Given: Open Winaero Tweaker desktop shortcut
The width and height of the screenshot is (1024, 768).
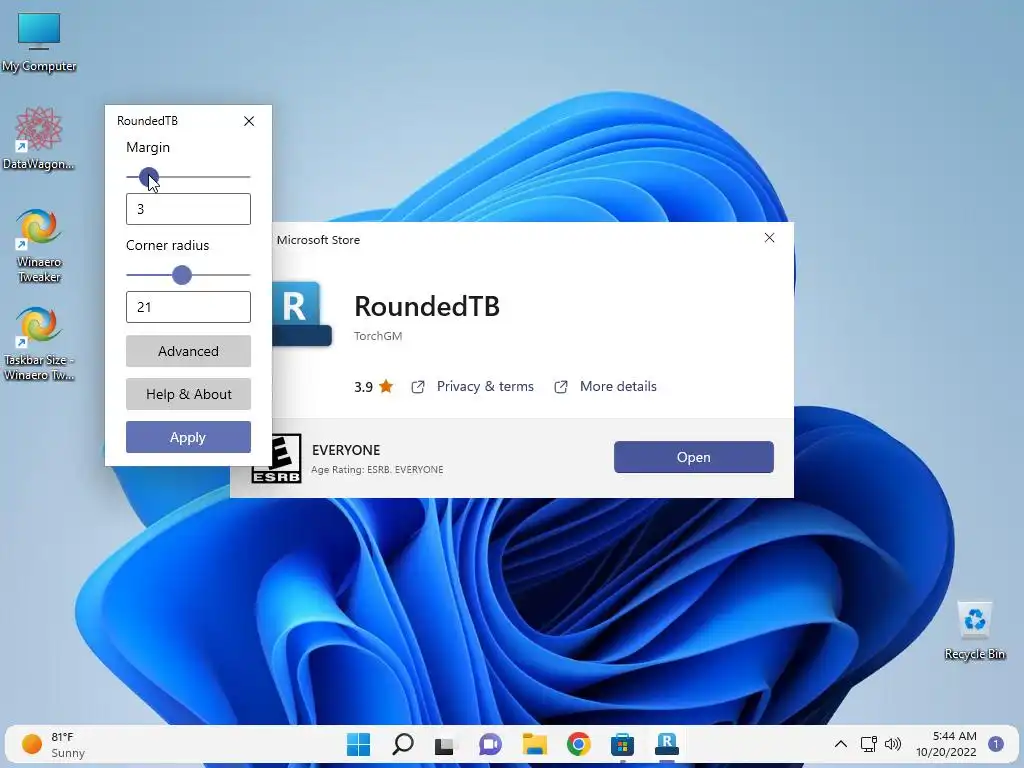Looking at the screenshot, I should 39,246.
